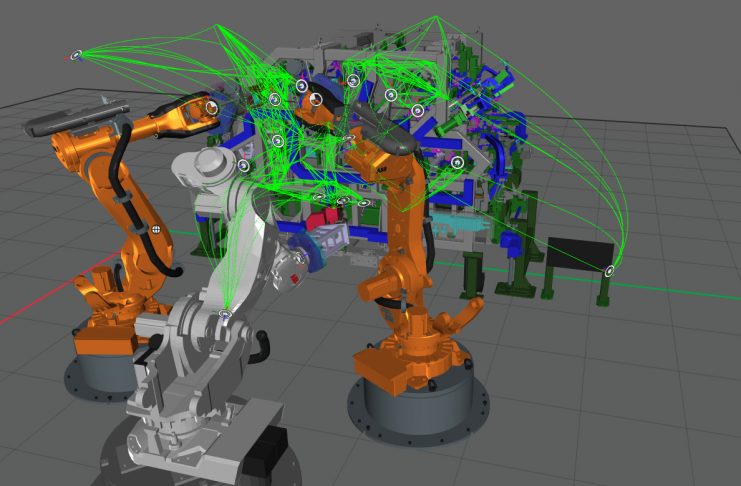
Task: Select the pie-shaped marker on the middle orange robot head
Action: [316, 99]
